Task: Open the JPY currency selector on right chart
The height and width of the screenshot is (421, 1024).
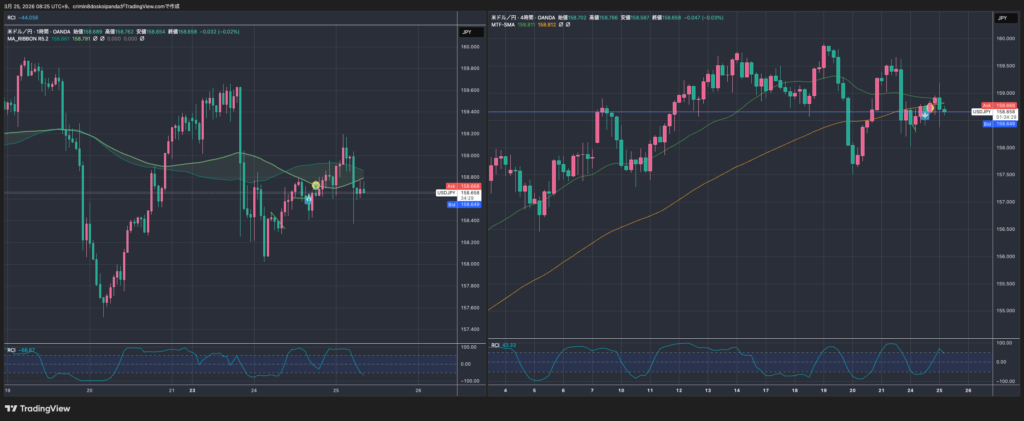Action: point(1002,18)
